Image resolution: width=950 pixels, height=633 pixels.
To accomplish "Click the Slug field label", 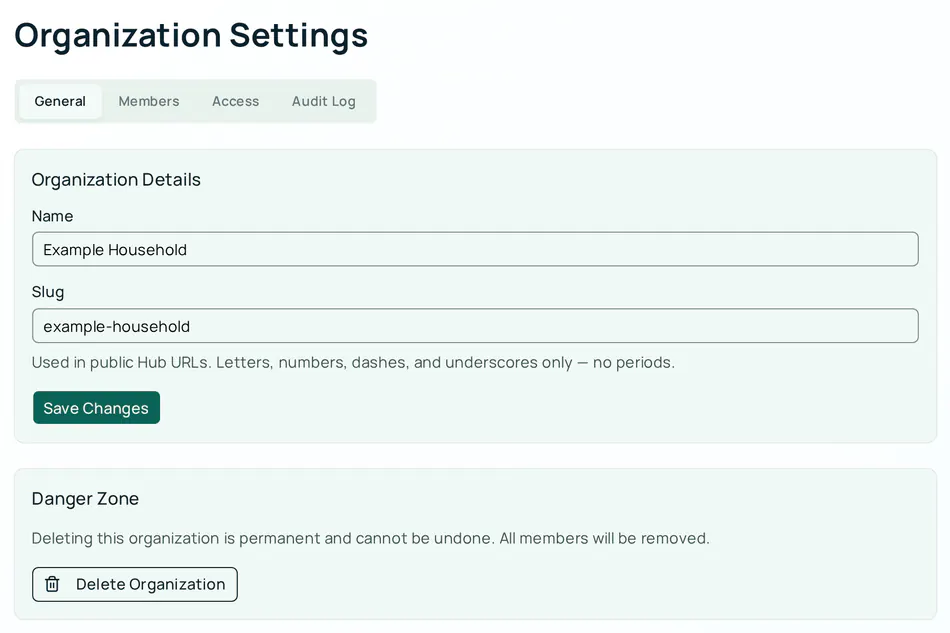I will pyautogui.click(x=48, y=292).
